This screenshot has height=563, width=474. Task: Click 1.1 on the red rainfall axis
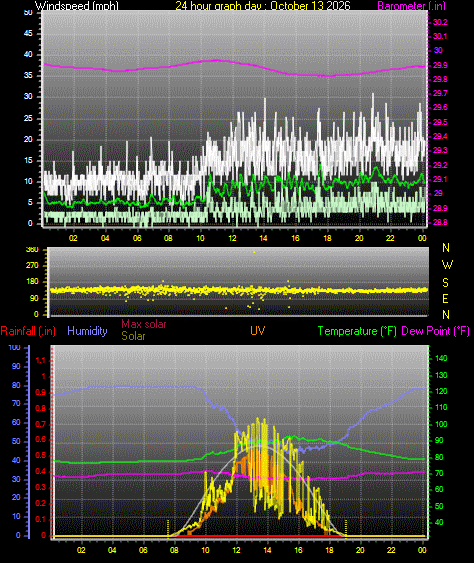click(x=41, y=360)
